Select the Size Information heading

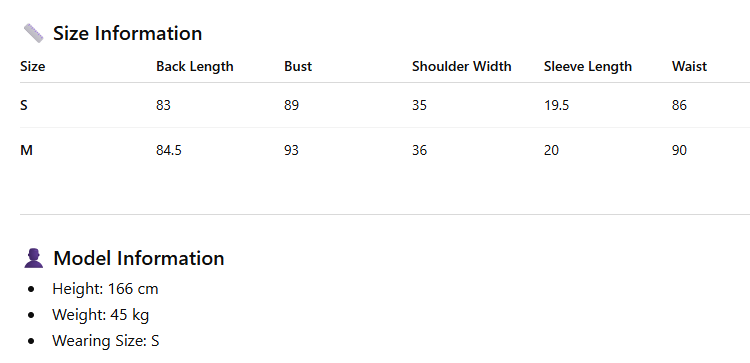pos(127,33)
